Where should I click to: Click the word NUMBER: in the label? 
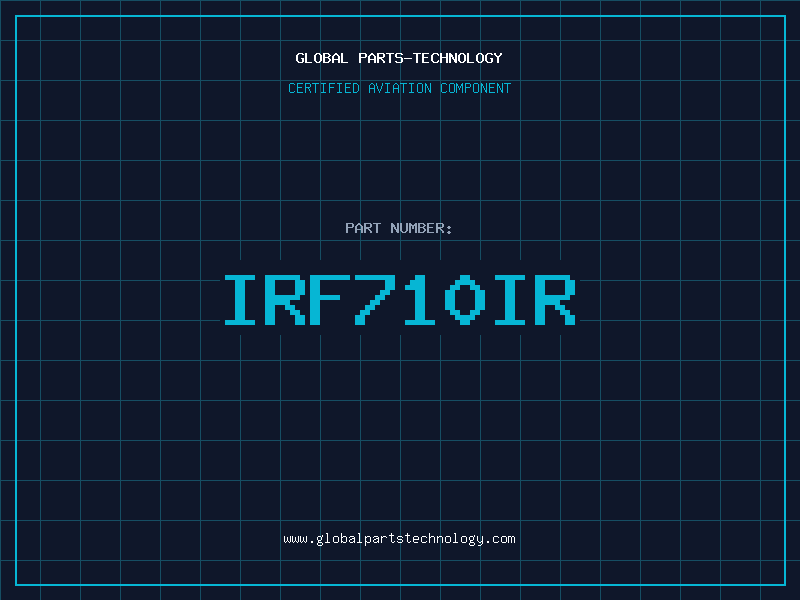click(x=422, y=228)
